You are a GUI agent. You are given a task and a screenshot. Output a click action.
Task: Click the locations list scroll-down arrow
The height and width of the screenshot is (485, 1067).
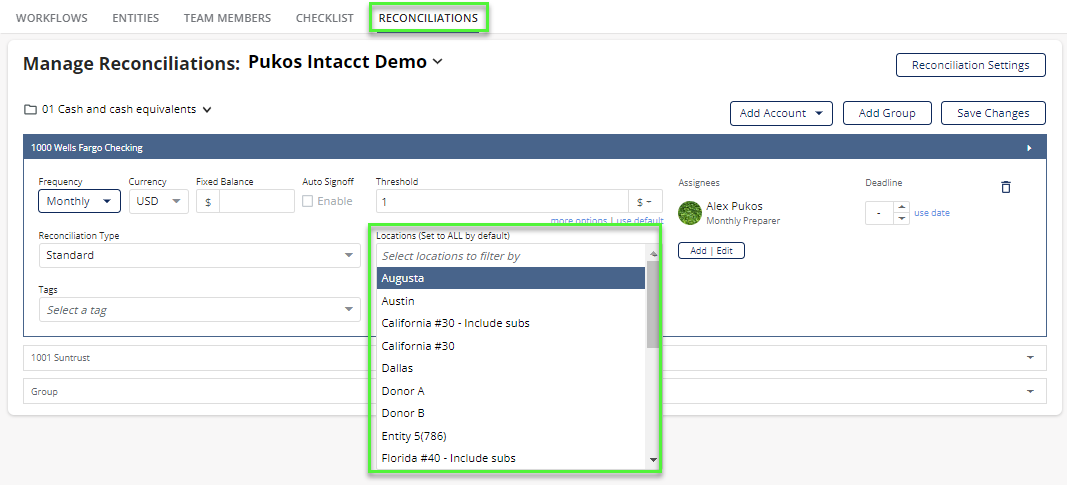pos(653,461)
